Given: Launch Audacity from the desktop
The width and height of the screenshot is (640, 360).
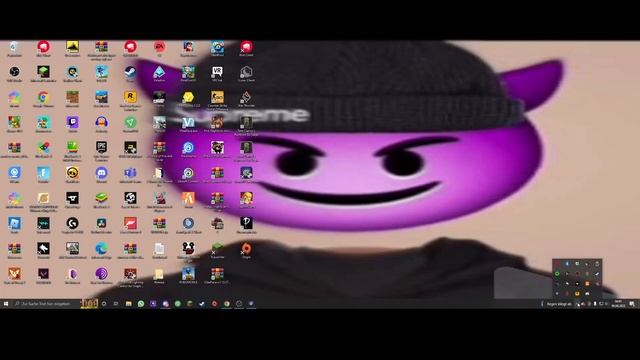Looking at the screenshot, I should (101, 124).
